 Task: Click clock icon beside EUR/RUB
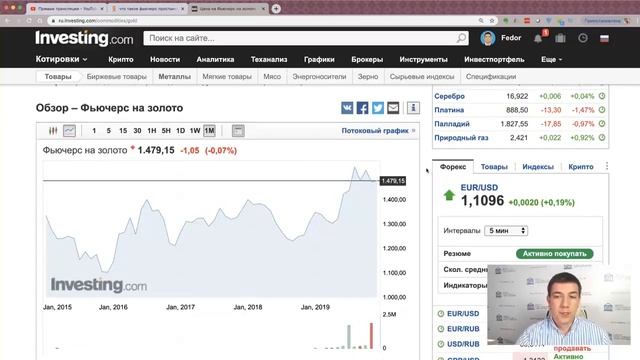(x=441, y=329)
